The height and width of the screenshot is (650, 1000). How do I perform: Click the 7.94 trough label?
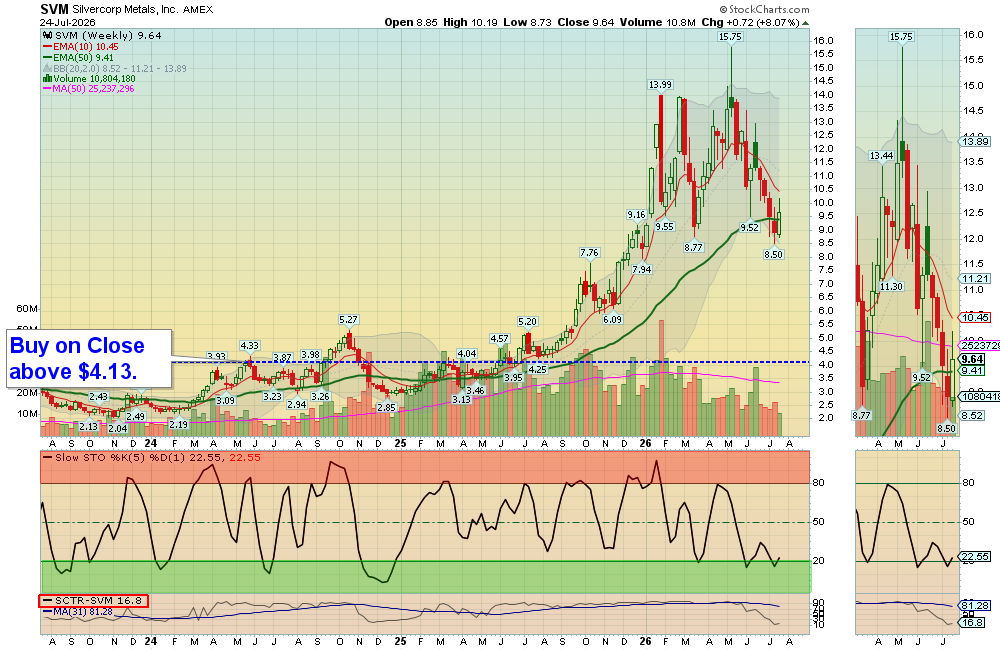[642, 269]
